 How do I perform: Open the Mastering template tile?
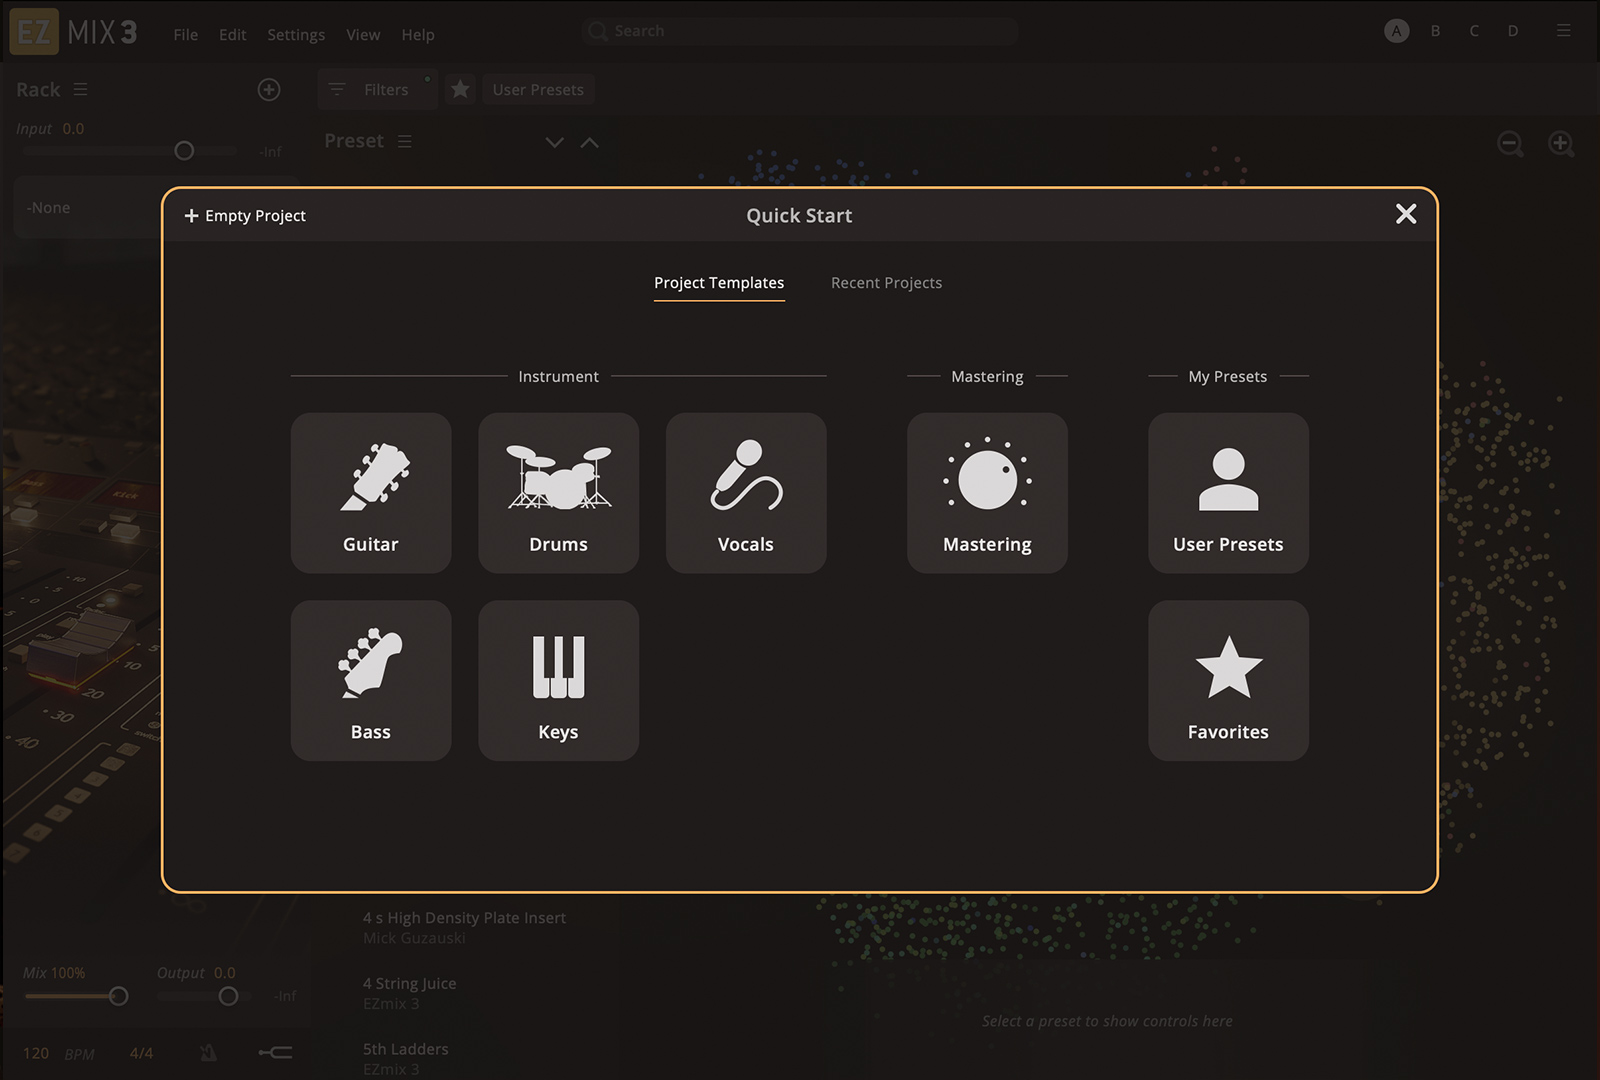click(987, 493)
